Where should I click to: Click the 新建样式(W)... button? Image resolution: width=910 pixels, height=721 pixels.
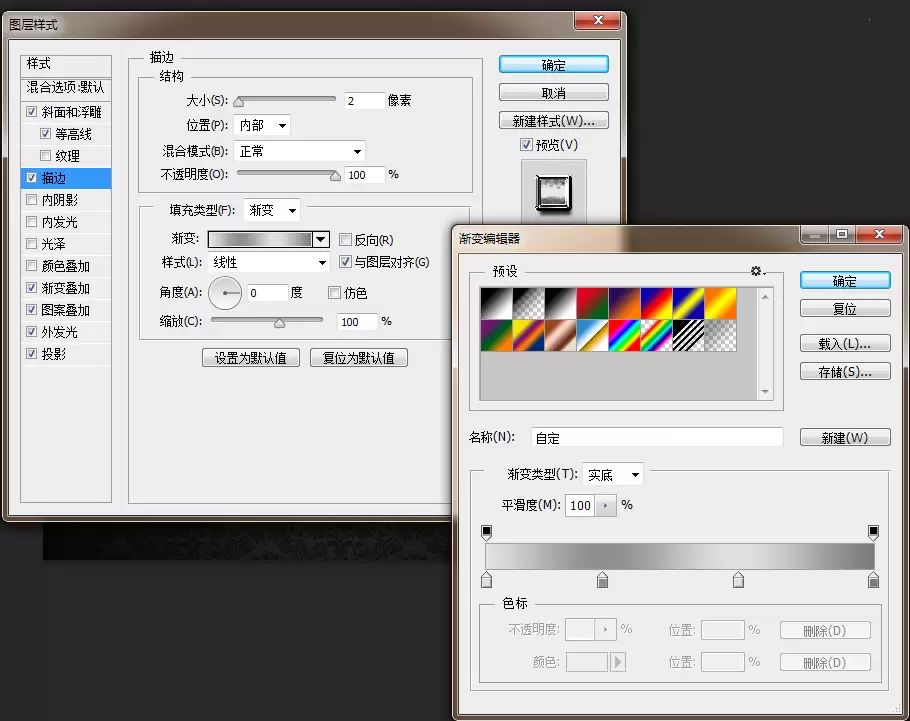tap(554, 121)
